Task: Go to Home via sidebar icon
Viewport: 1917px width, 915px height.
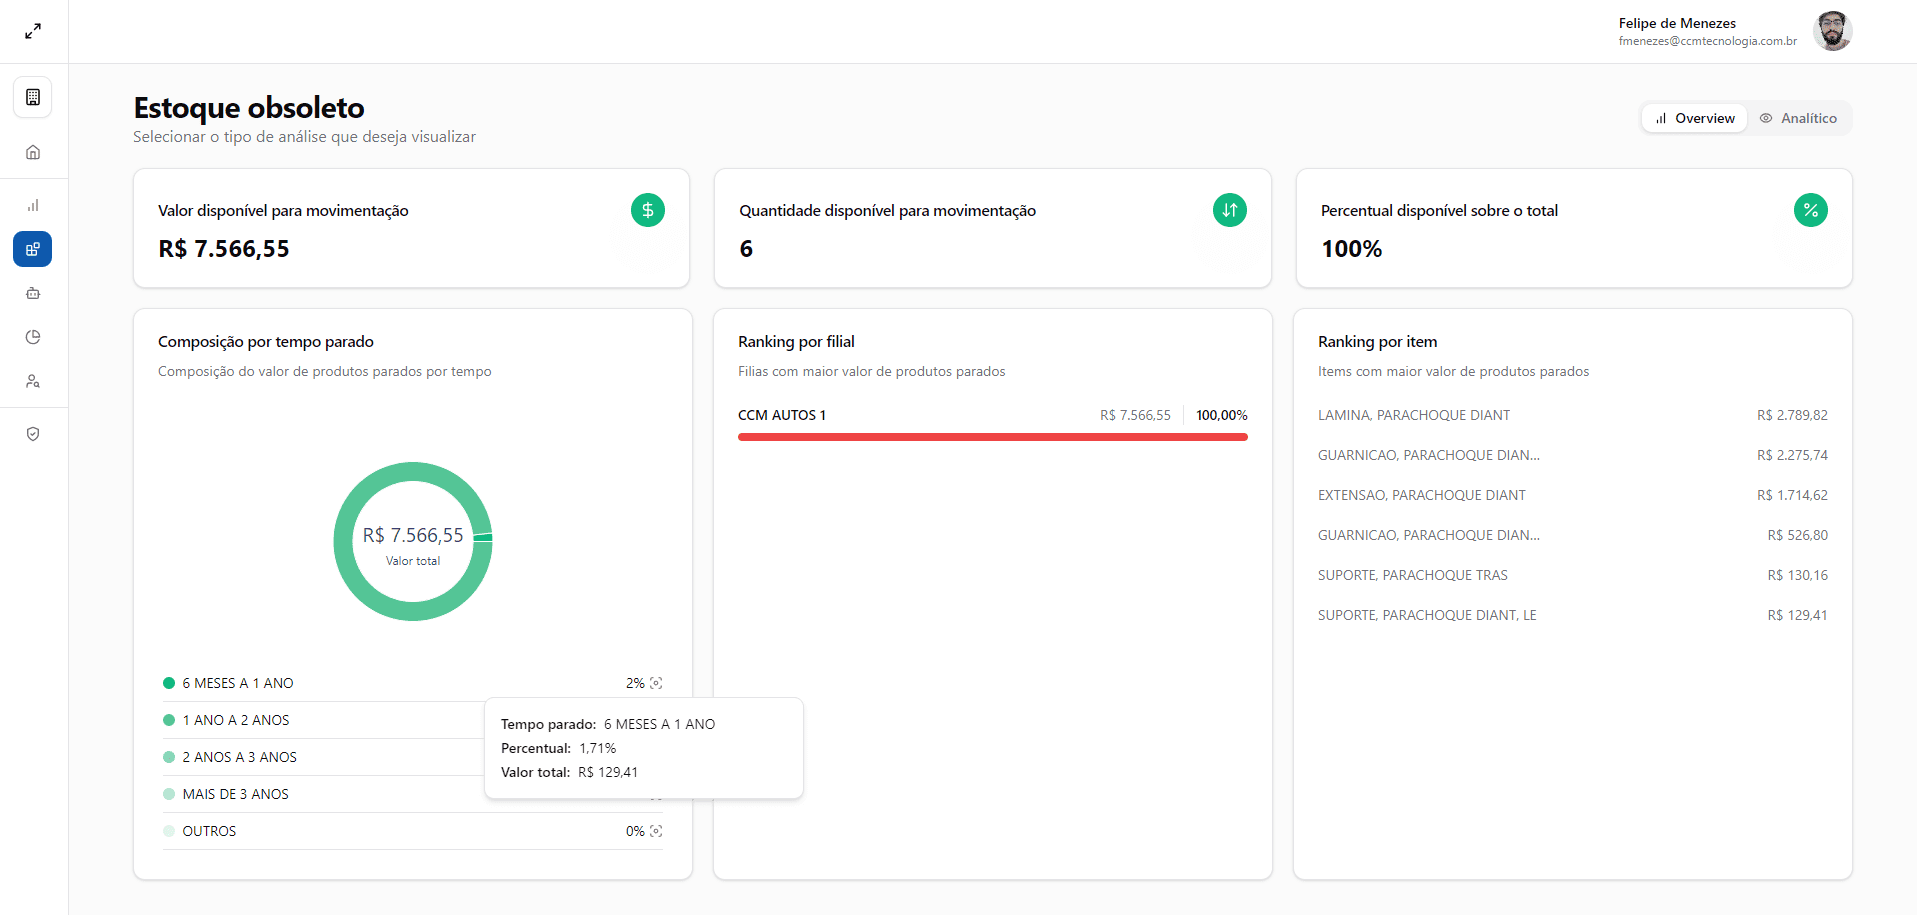Action: pyautogui.click(x=33, y=151)
